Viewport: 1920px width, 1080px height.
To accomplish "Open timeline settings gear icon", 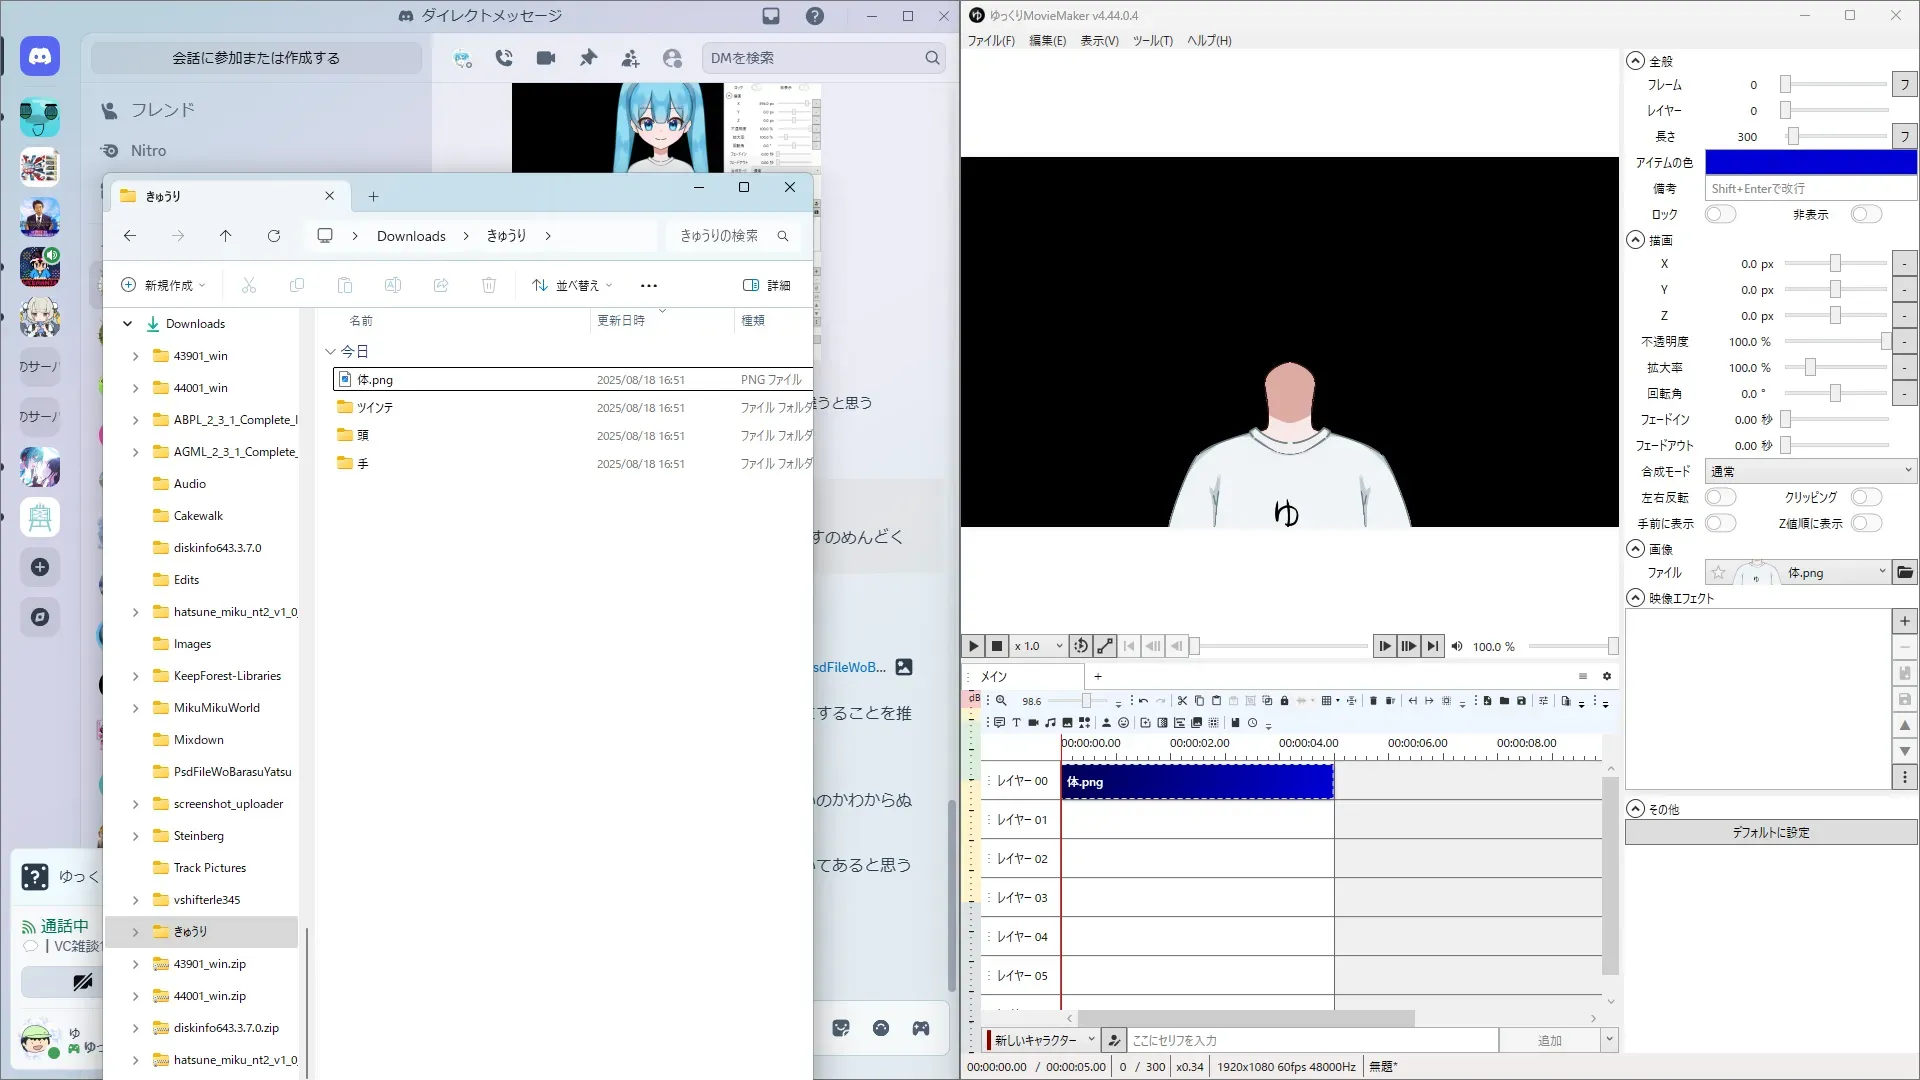I will tap(1607, 676).
